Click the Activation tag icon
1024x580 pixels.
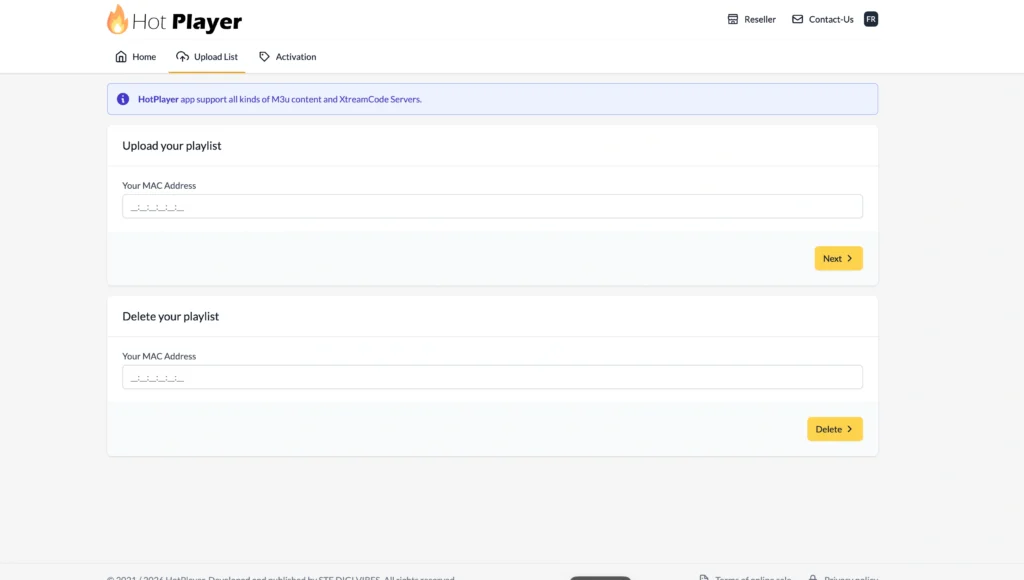[x=264, y=57]
